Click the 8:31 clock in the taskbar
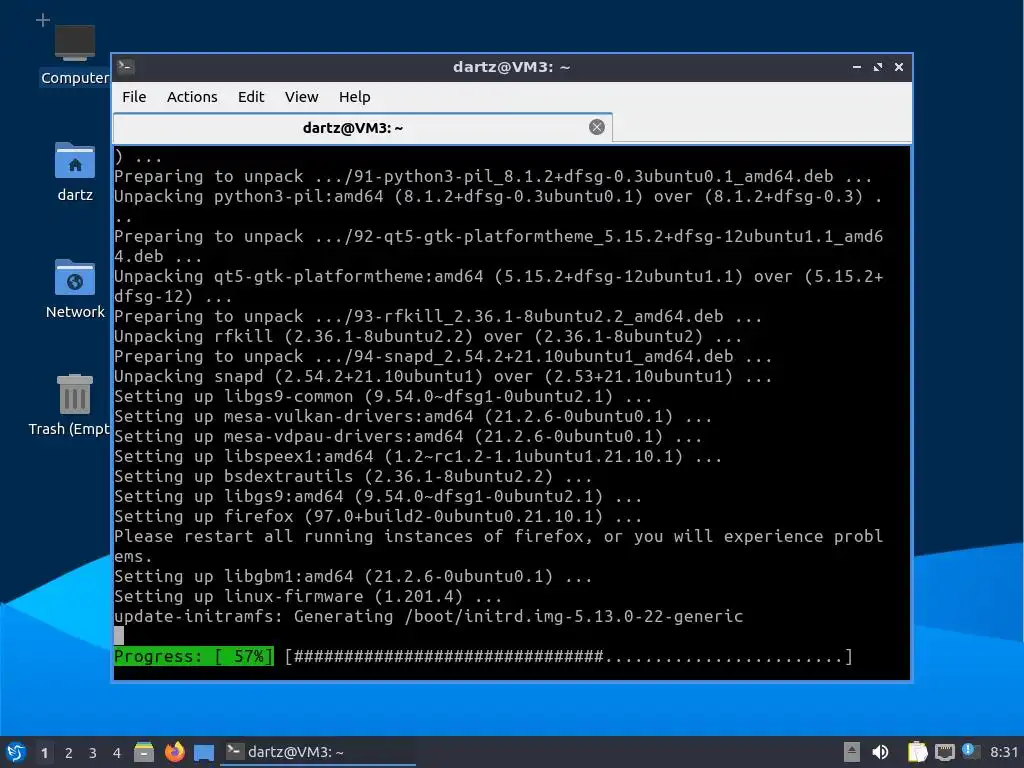 (1004, 752)
